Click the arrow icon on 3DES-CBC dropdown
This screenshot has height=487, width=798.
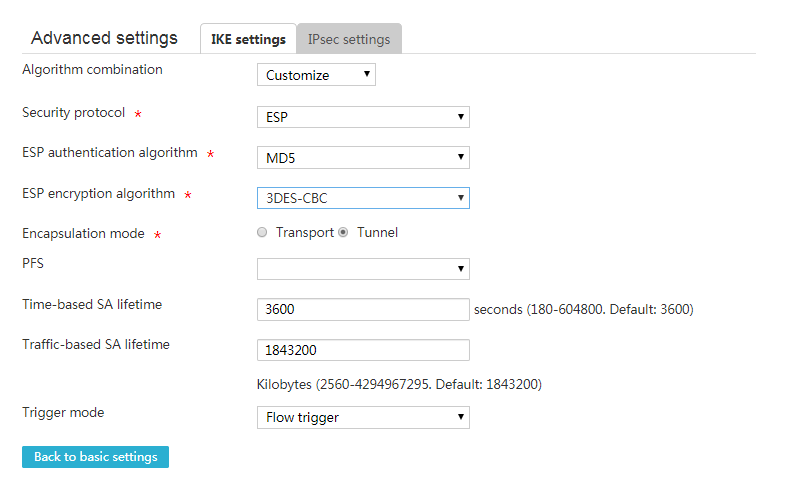pos(461,197)
